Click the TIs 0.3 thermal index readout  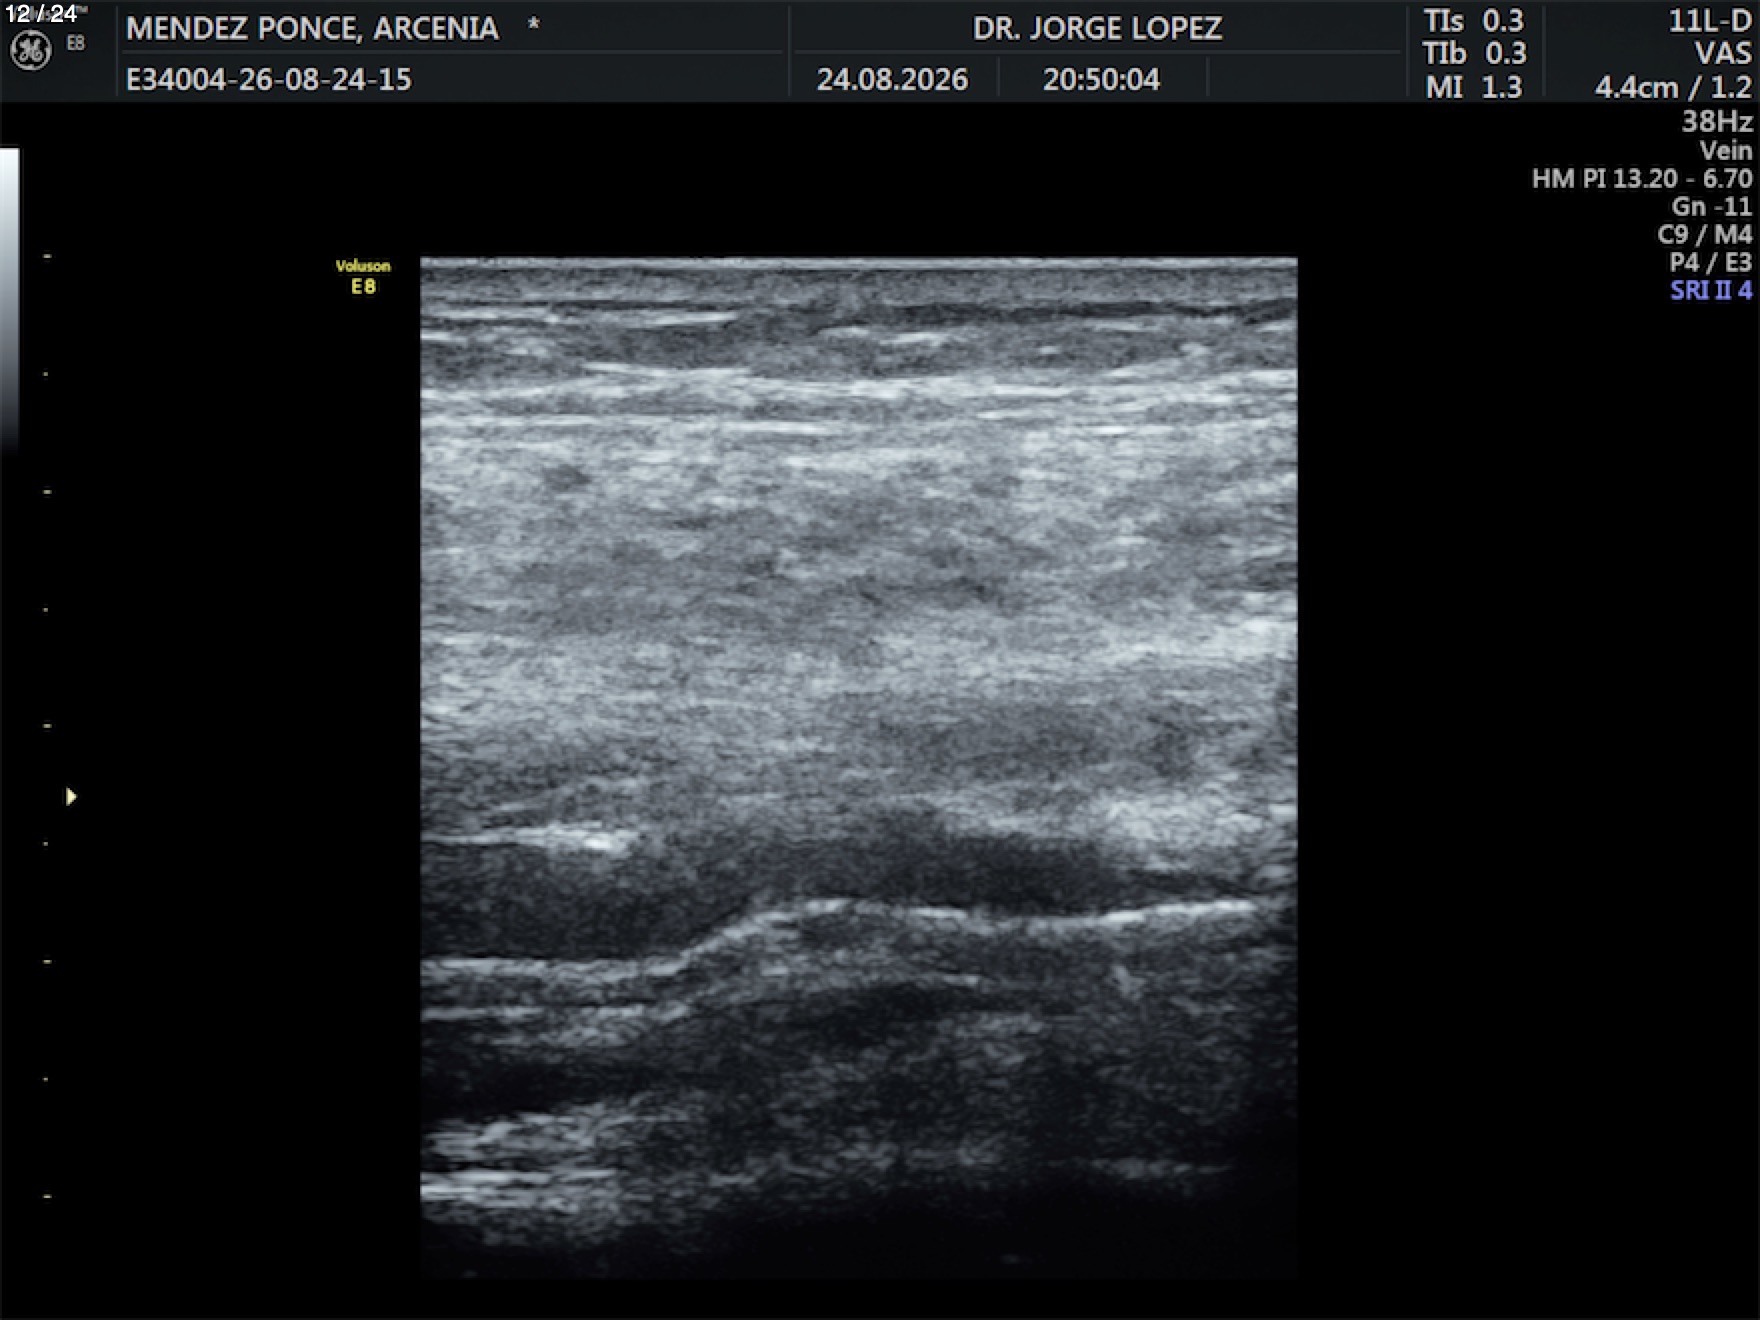pyautogui.click(x=1475, y=21)
